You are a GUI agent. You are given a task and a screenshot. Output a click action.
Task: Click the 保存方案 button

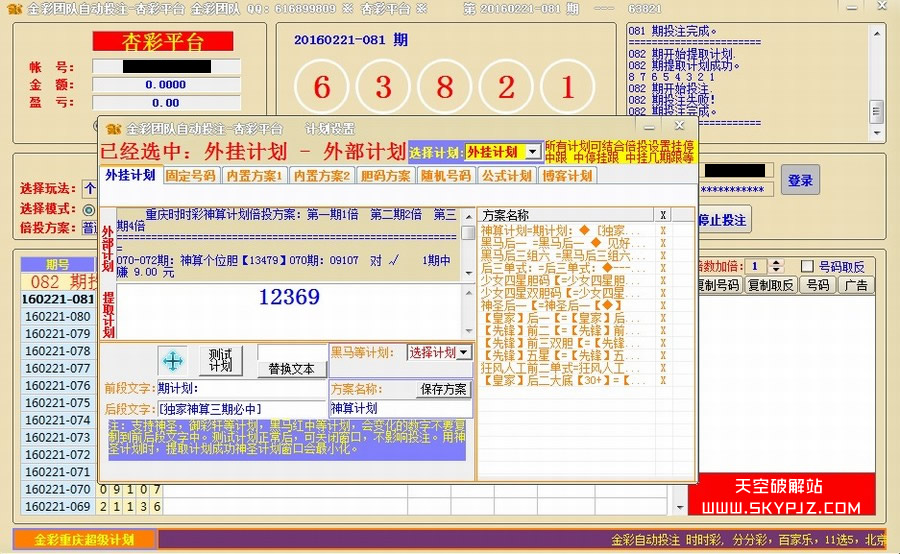click(444, 389)
